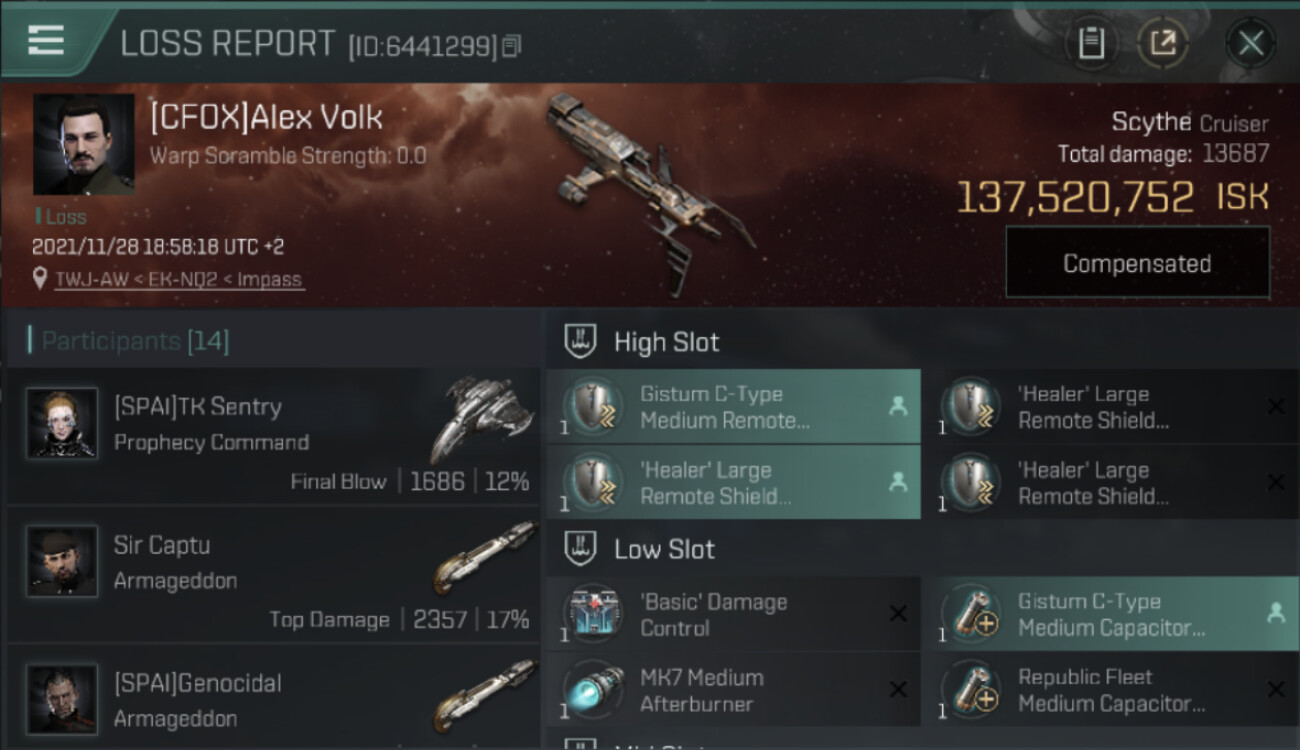Click the Low Slot section header
The height and width of the screenshot is (750, 1300).
[664, 549]
